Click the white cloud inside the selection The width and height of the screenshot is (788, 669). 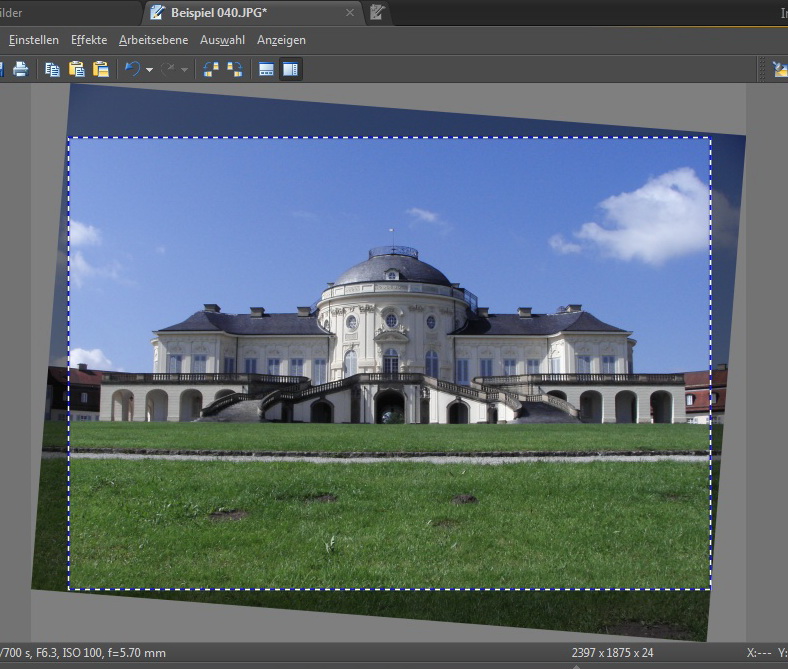pos(650,222)
